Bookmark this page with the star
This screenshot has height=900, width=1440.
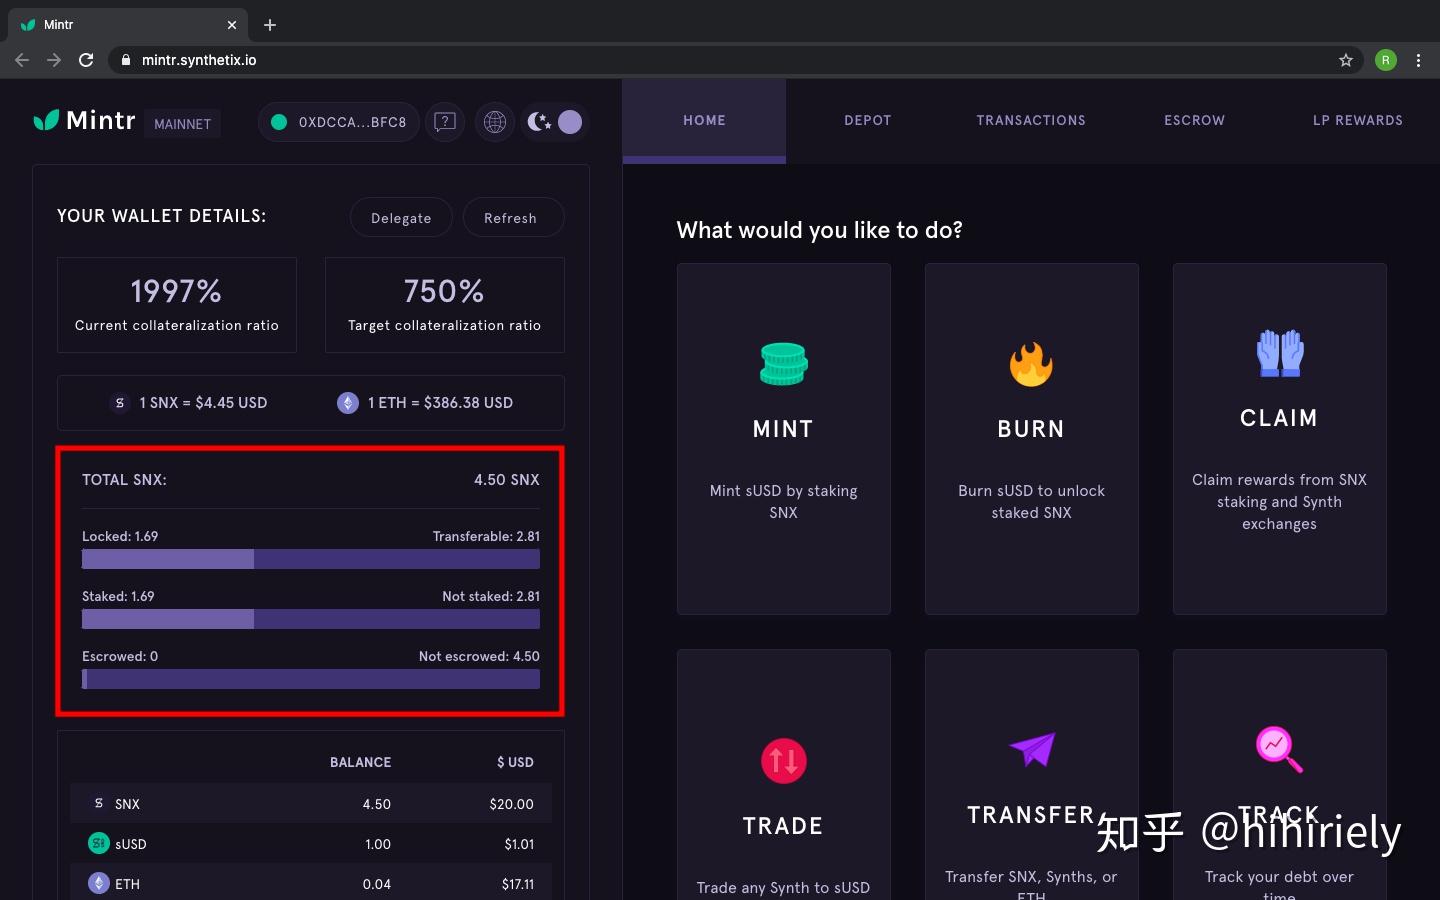1346,60
